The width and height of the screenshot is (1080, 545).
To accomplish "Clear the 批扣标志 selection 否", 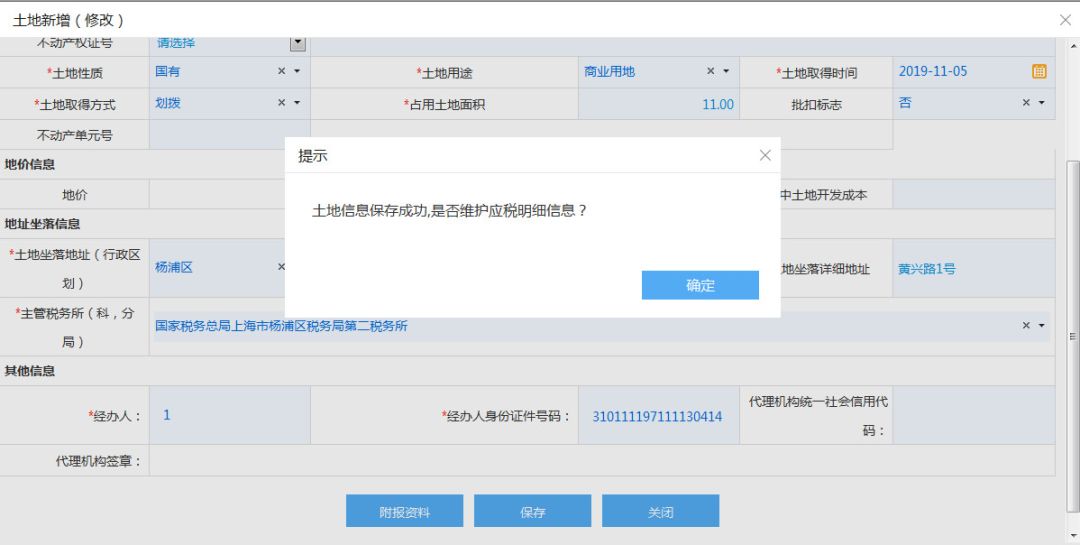I will [1026, 103].
